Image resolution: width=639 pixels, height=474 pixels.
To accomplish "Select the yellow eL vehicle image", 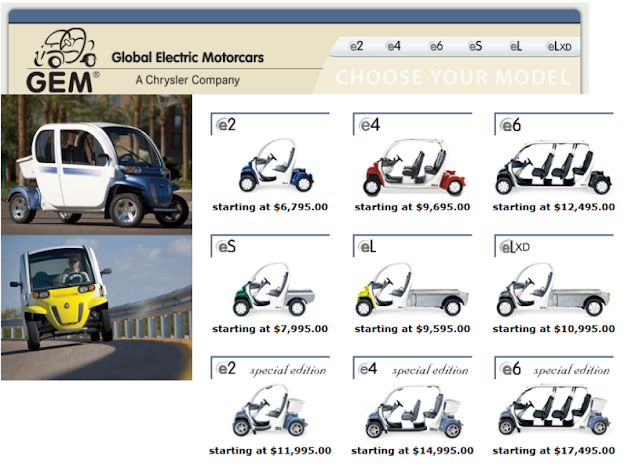I will click(x=412, y=290).
